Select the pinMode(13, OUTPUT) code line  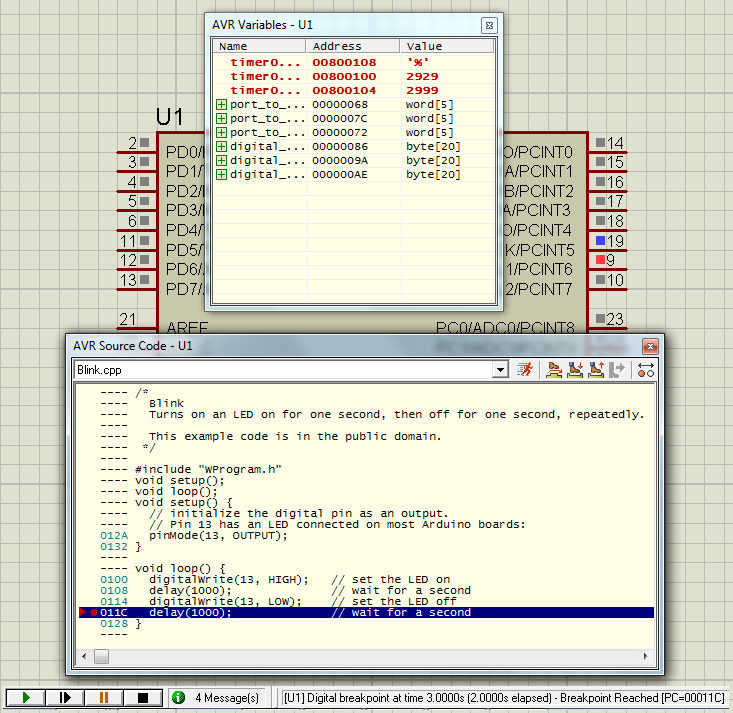point(217,535)
